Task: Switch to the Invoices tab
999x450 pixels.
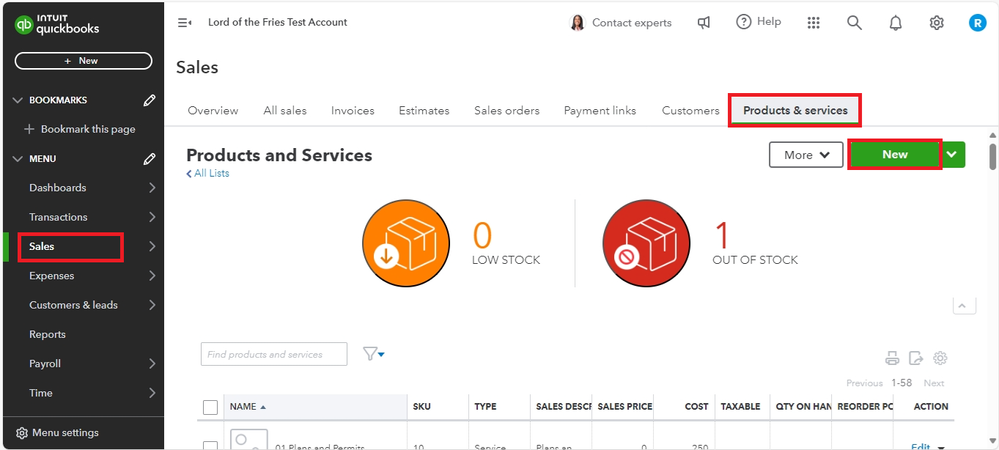Action: click(352, 110)
